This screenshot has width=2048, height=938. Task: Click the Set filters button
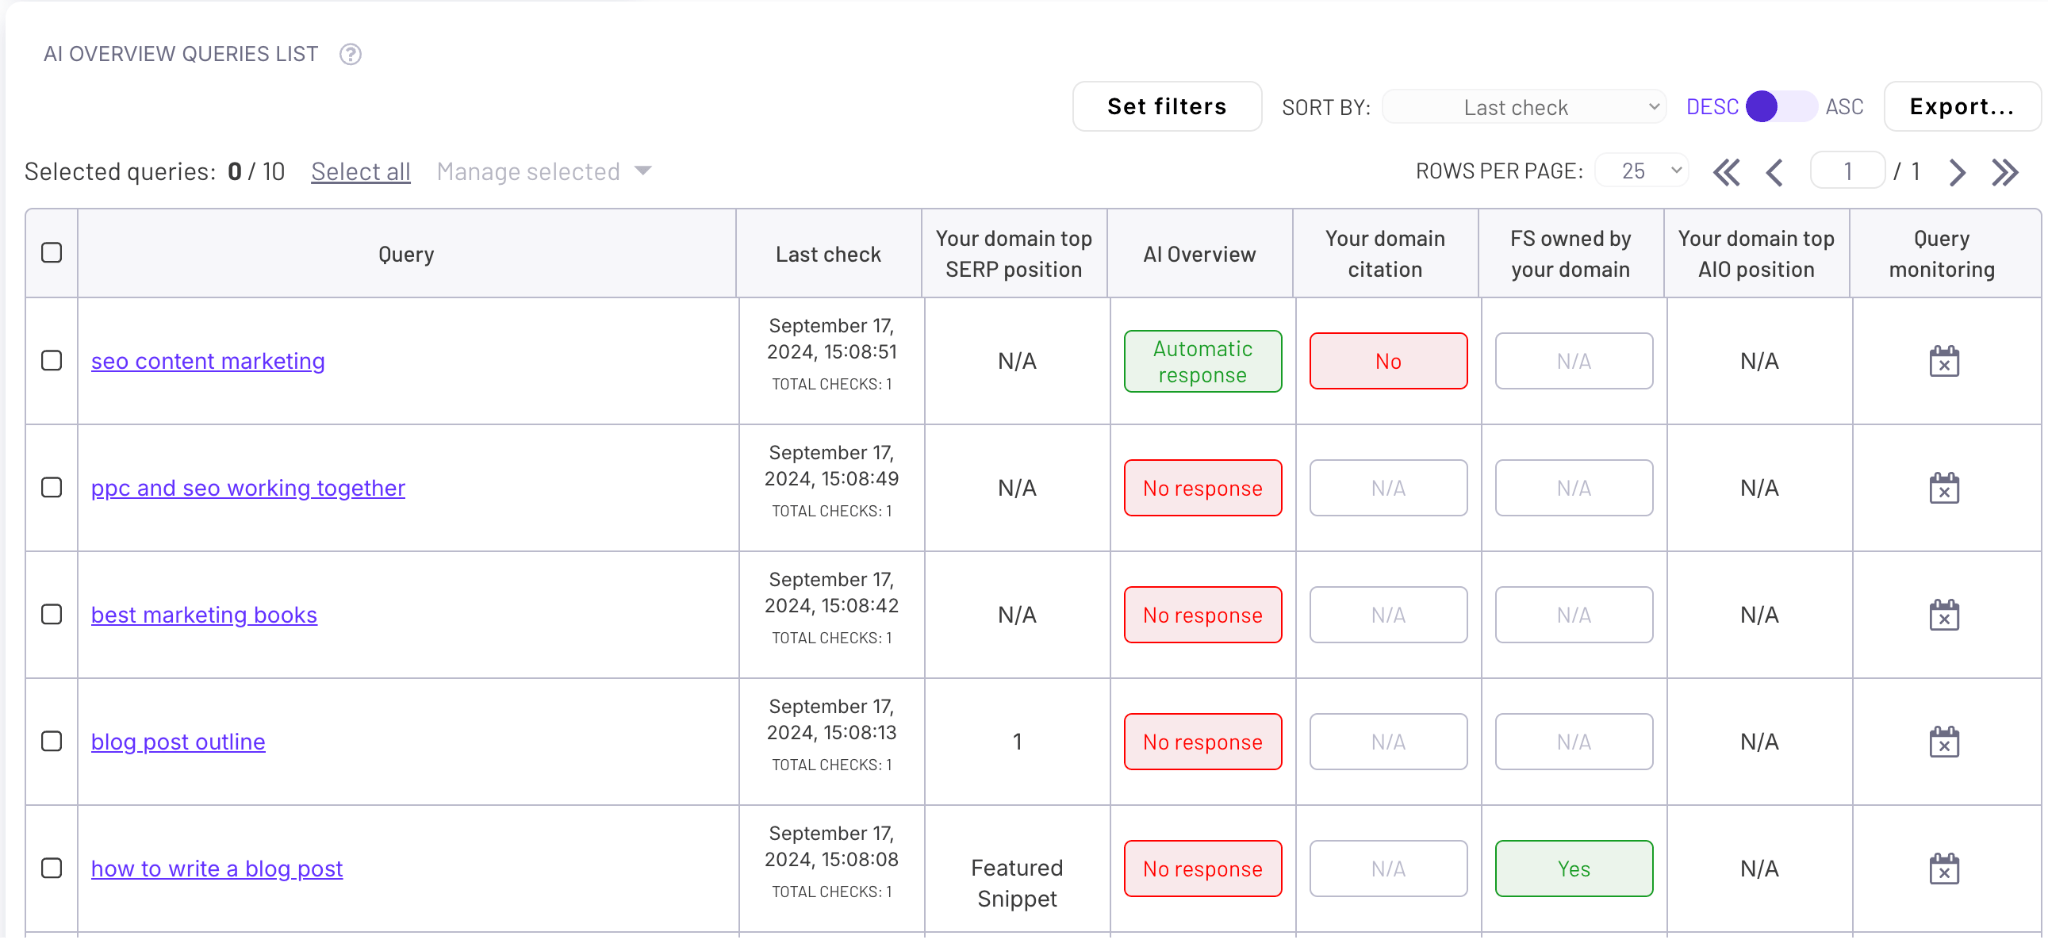(1167, 106)
